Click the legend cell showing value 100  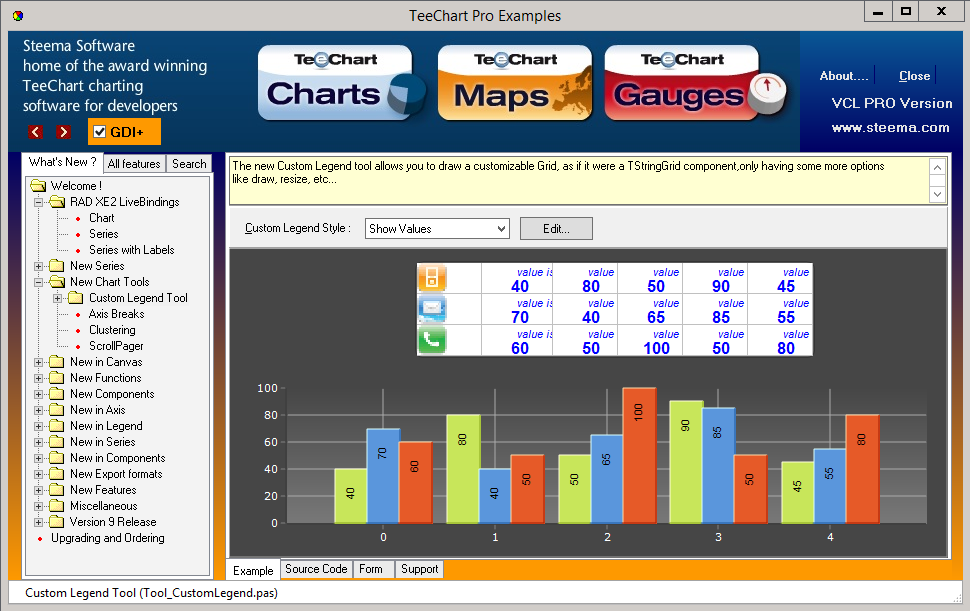(x=650, y=340)
